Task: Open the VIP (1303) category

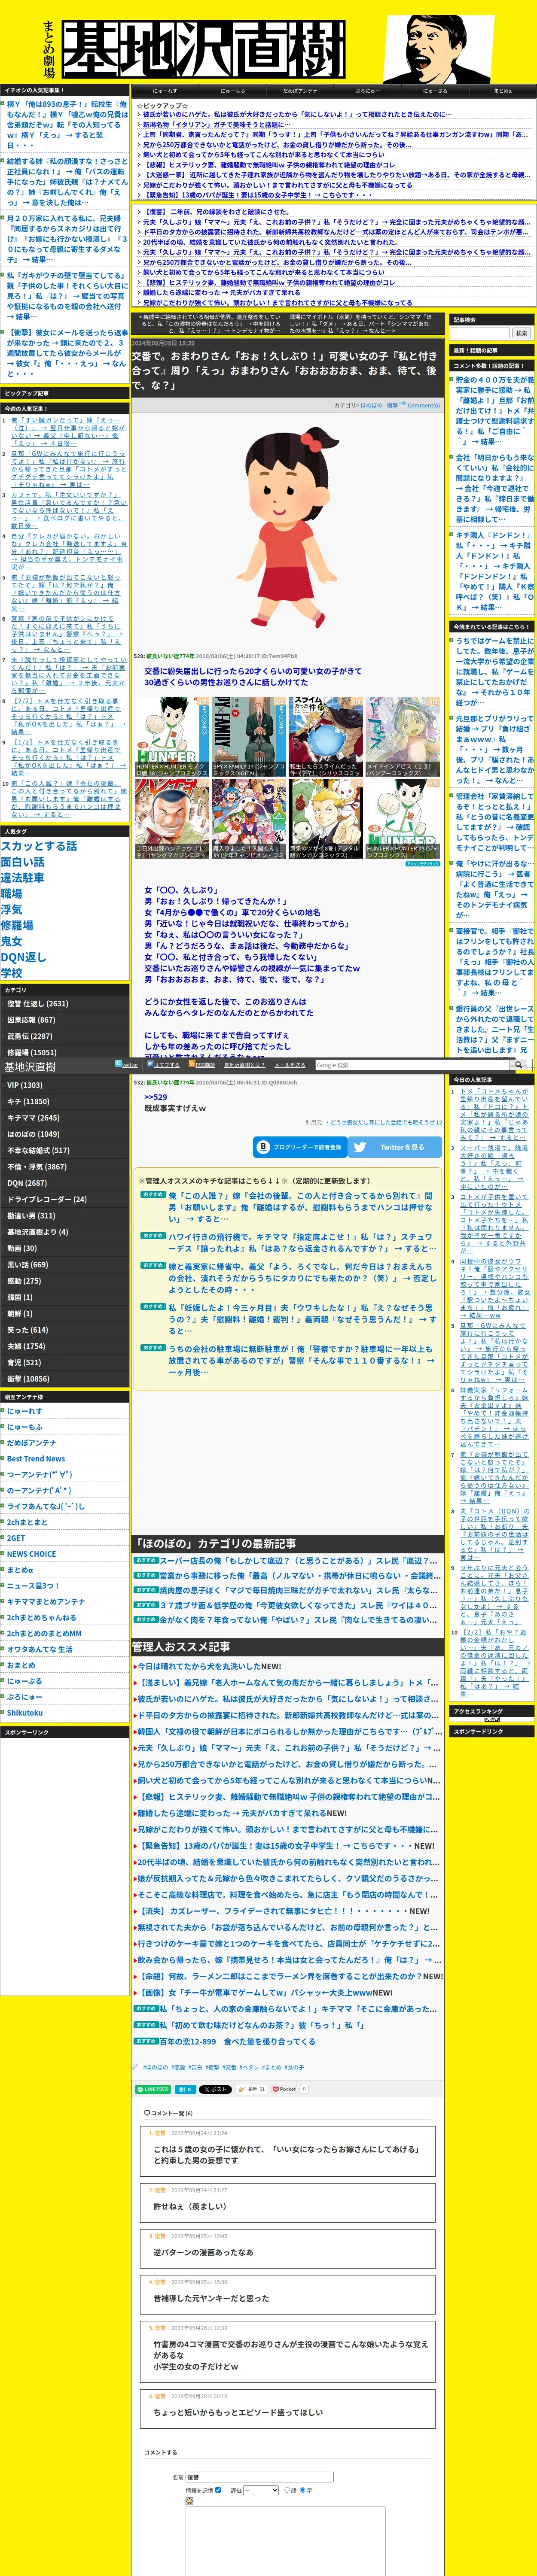Action: [x=25, y=1085]
